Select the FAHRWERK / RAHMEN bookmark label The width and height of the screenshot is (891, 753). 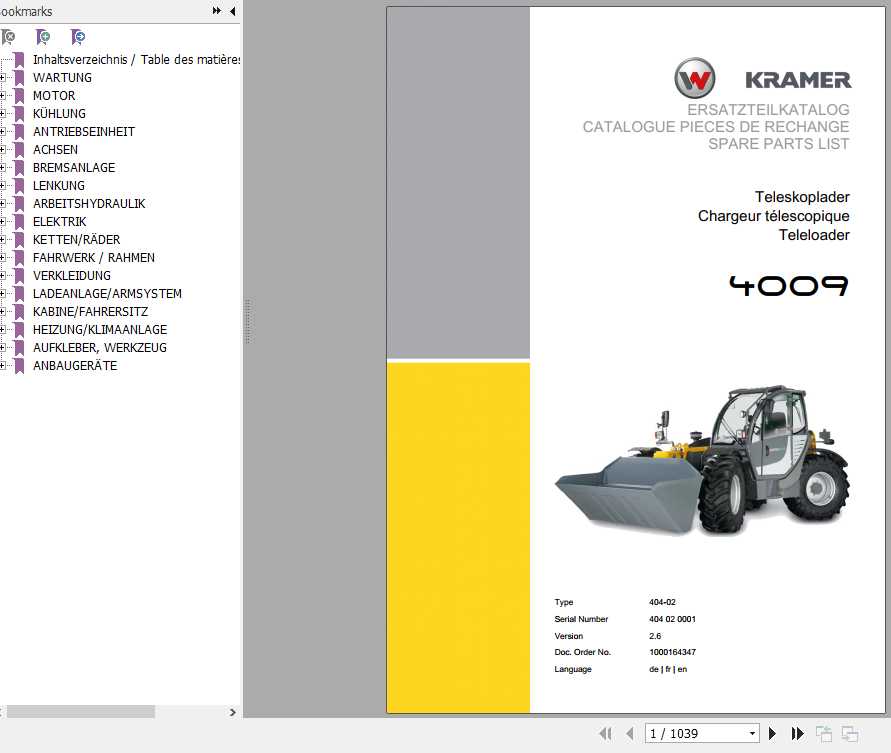(x=94, y=257)
